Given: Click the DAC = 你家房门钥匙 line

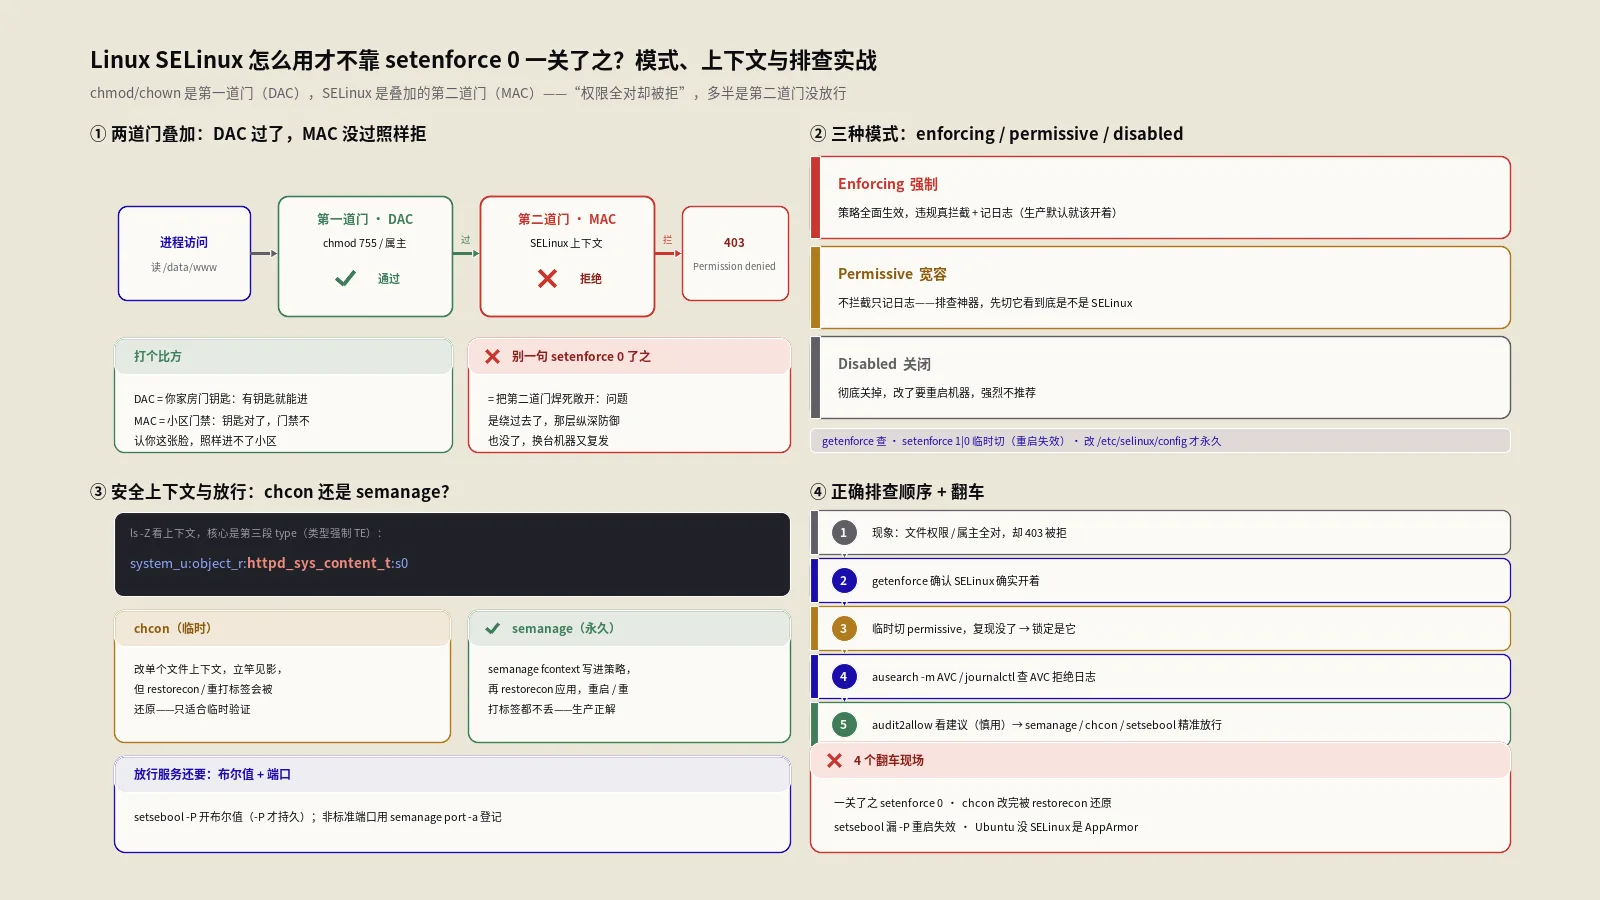Looking at the screenshot, I should coord(221,399).
